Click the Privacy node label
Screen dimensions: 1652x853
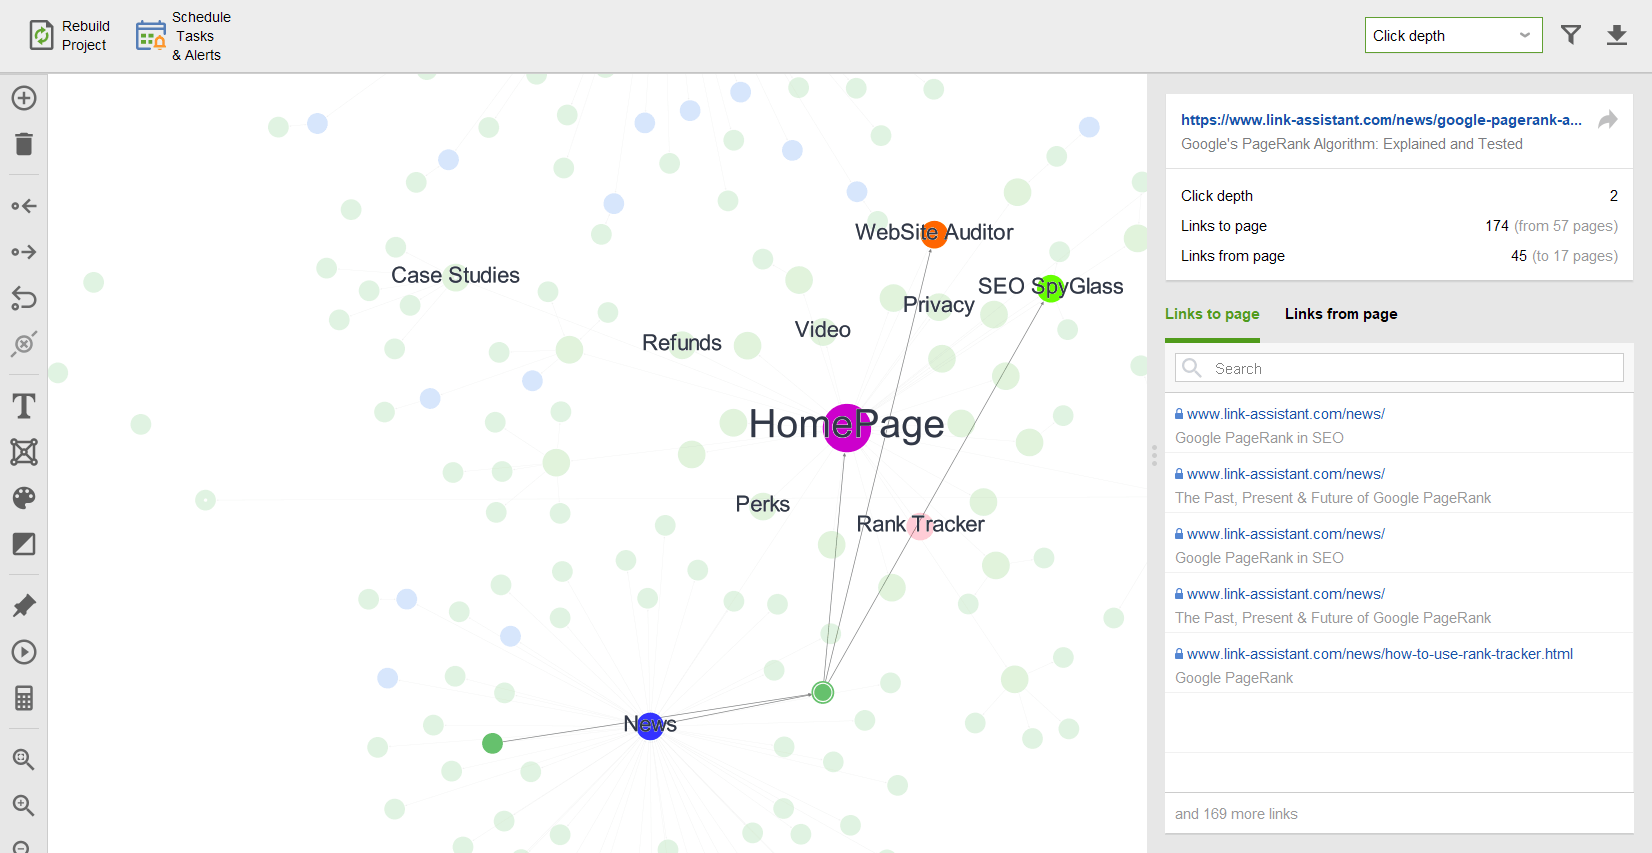pyautogui.click(x=938, y=305)
